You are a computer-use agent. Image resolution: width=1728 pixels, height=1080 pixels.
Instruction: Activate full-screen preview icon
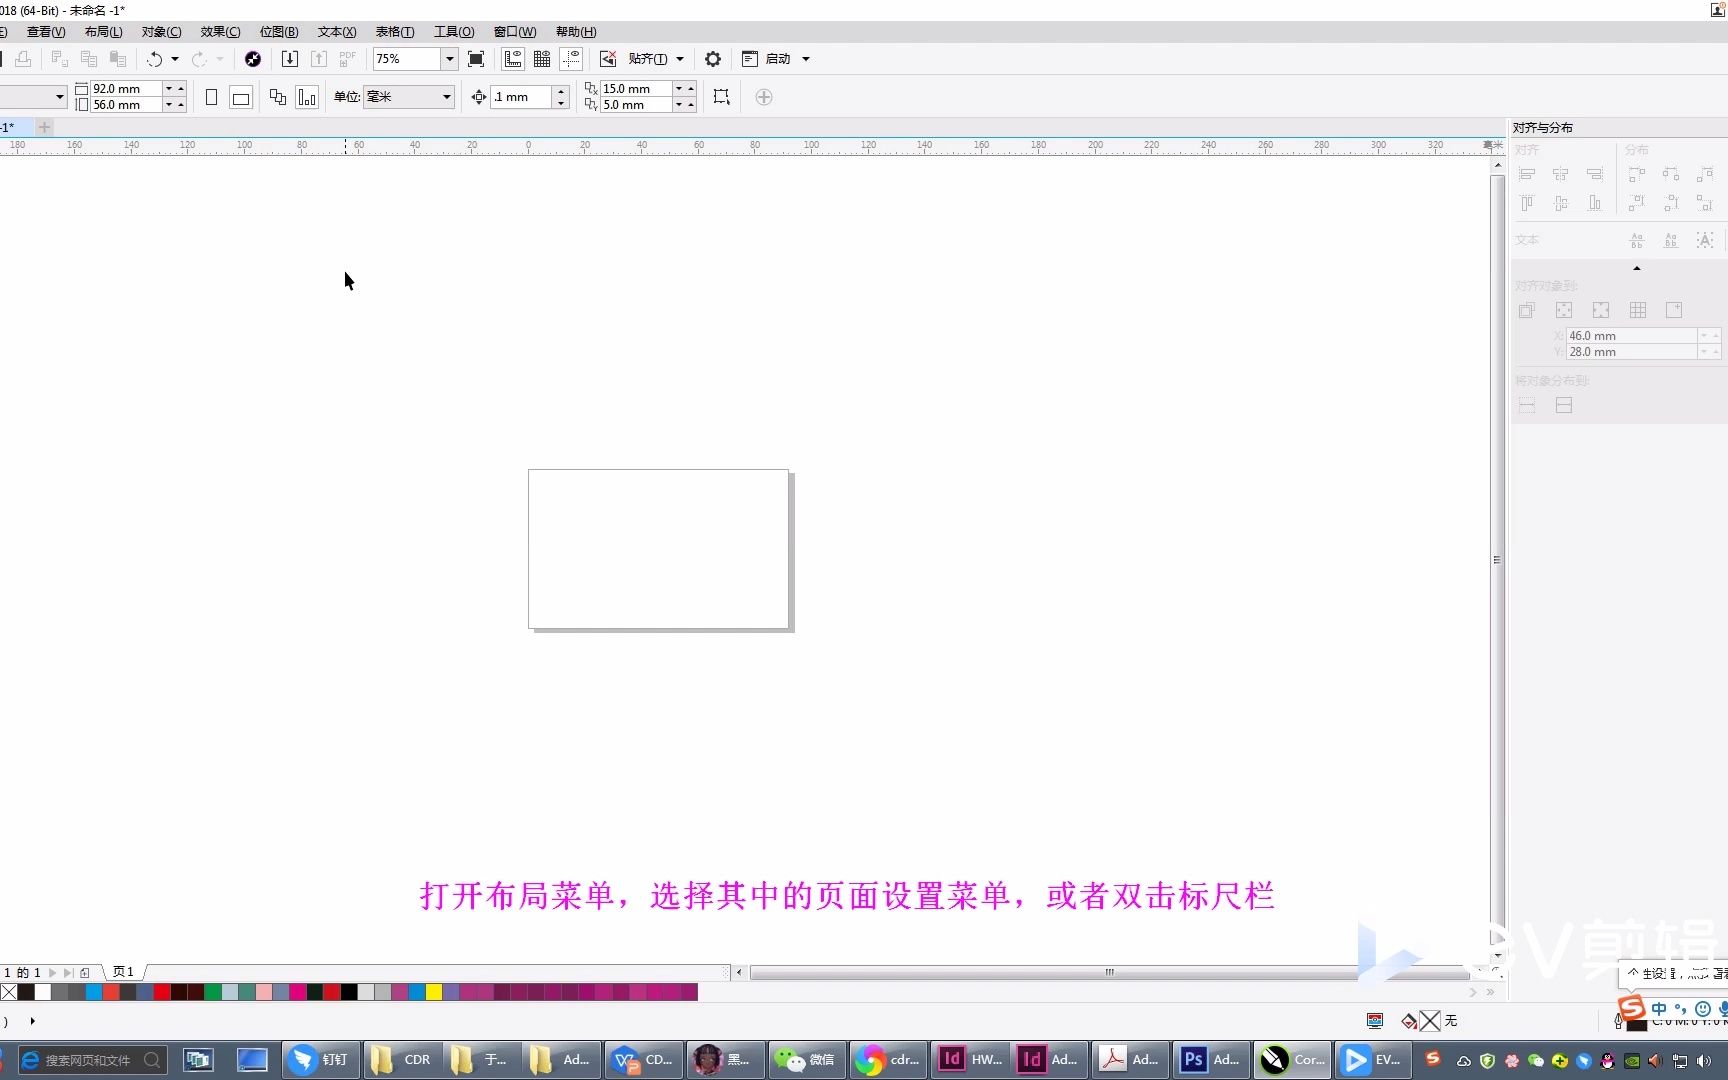pyautogui.click(x=476, y=58)
